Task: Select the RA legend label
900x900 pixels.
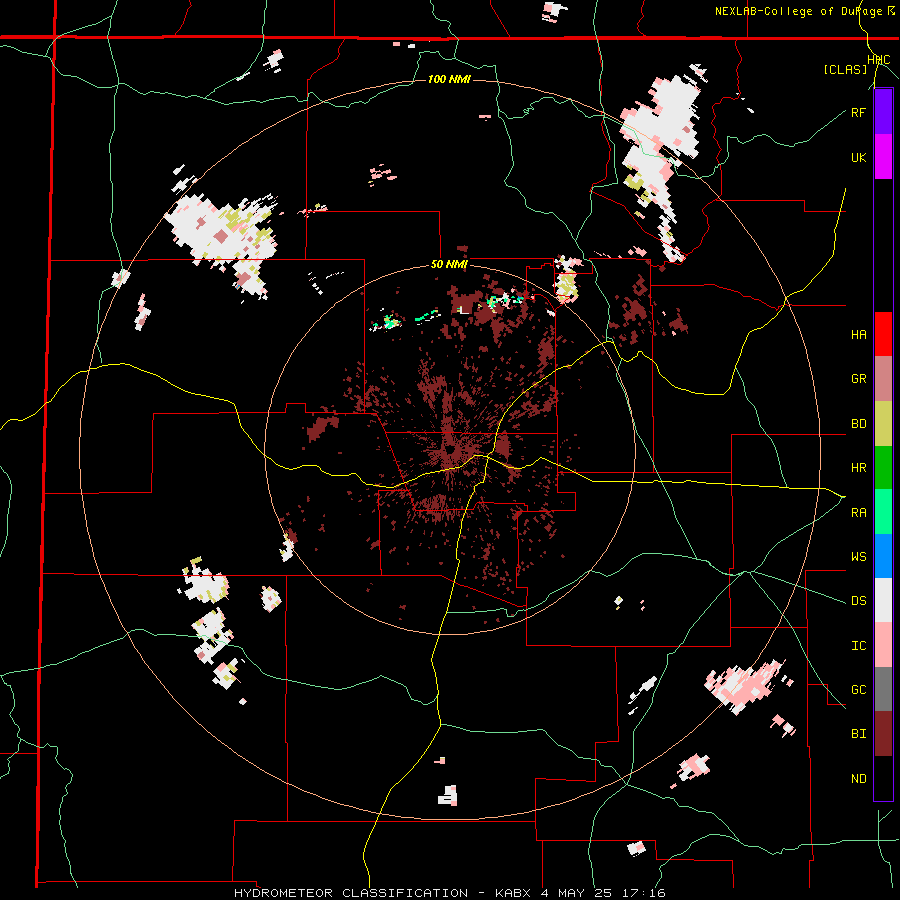Action: click(858, 513)
